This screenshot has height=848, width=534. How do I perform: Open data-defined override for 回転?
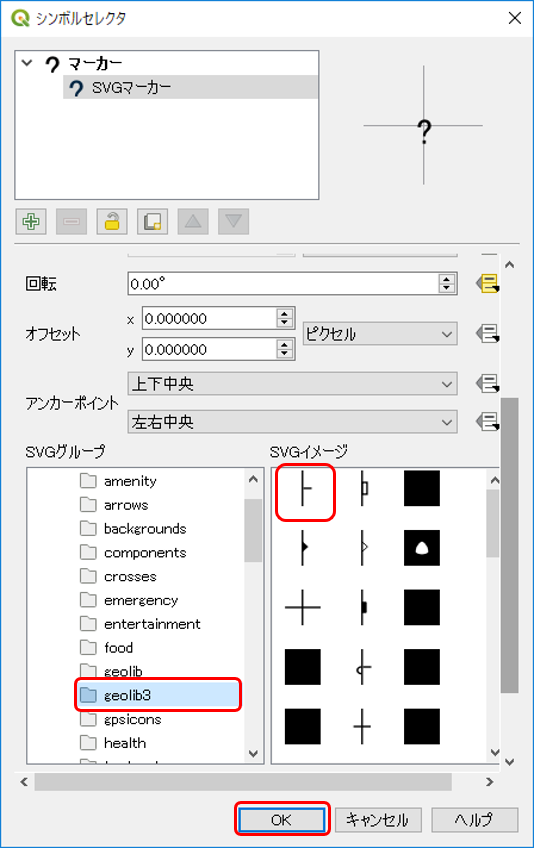coord(487,283)
